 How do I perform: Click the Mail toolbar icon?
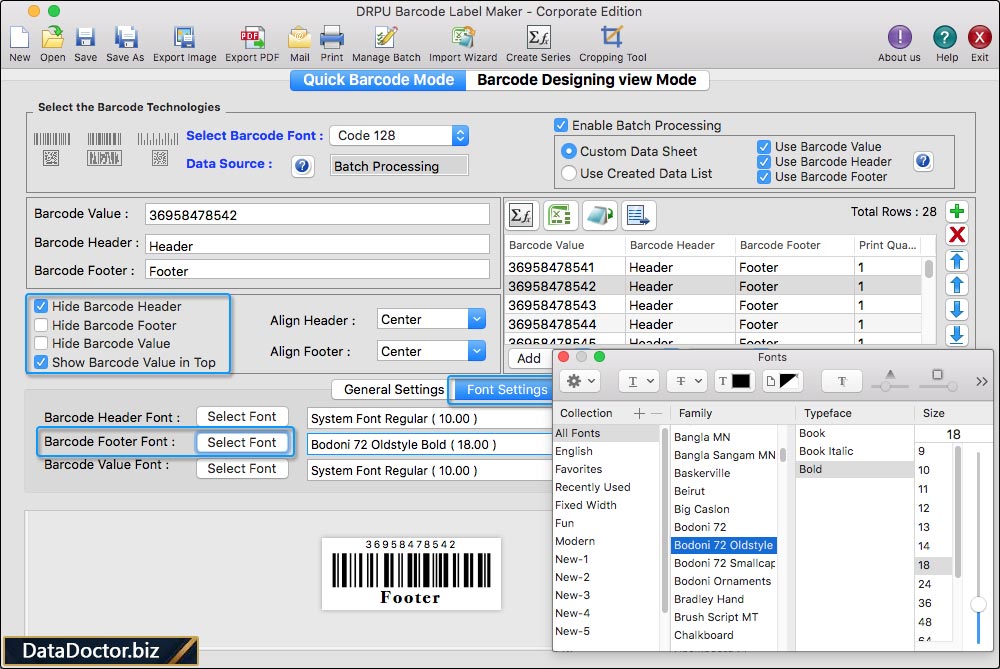coord(299,38)
